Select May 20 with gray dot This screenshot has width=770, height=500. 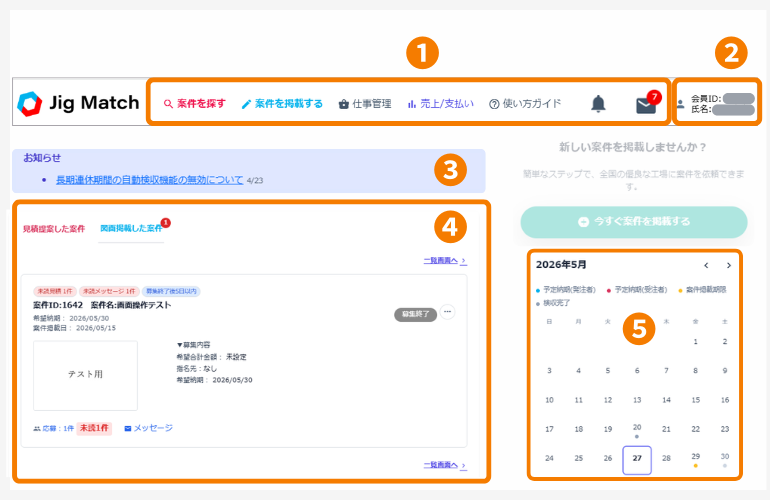pos(637,428)
